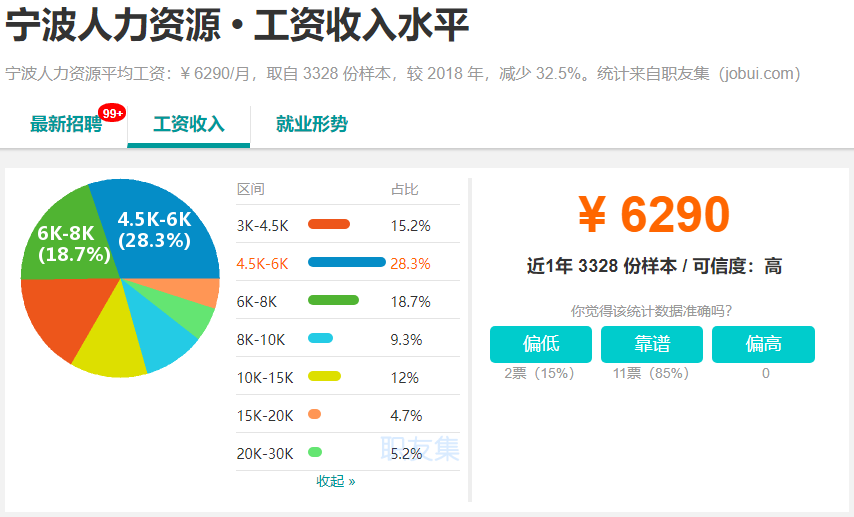
Task: Click the red 99+ notification badge
Action: 112,113
